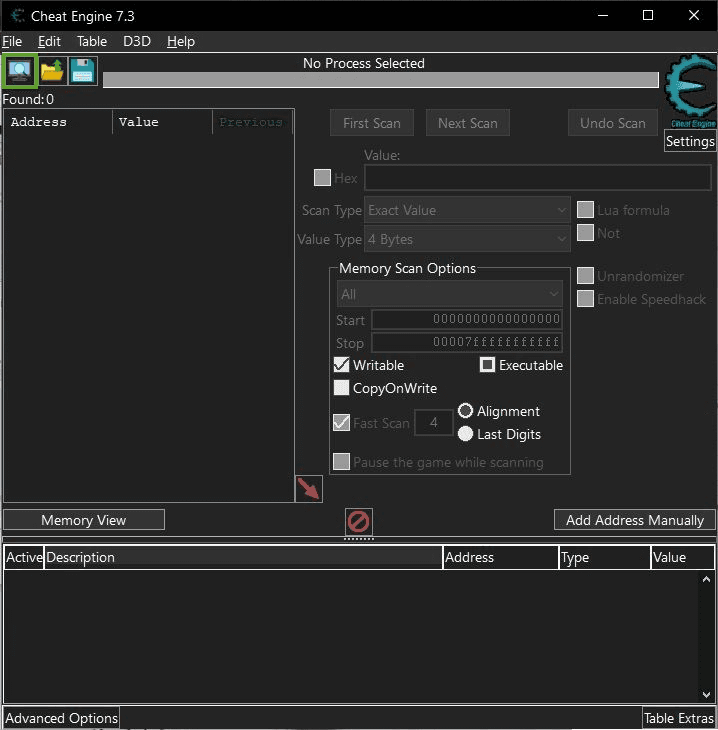The image size is (718, 730).
Task: Enable the Unrandomizer checkbox
Action: [x=585, y=276]
